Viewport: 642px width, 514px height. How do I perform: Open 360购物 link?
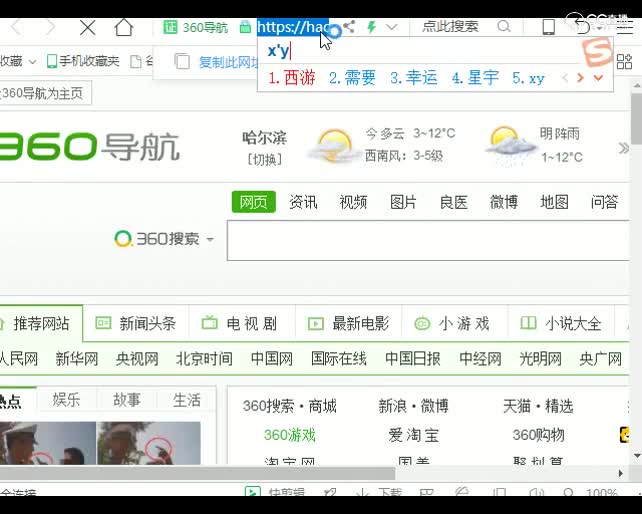click(538, 435)
